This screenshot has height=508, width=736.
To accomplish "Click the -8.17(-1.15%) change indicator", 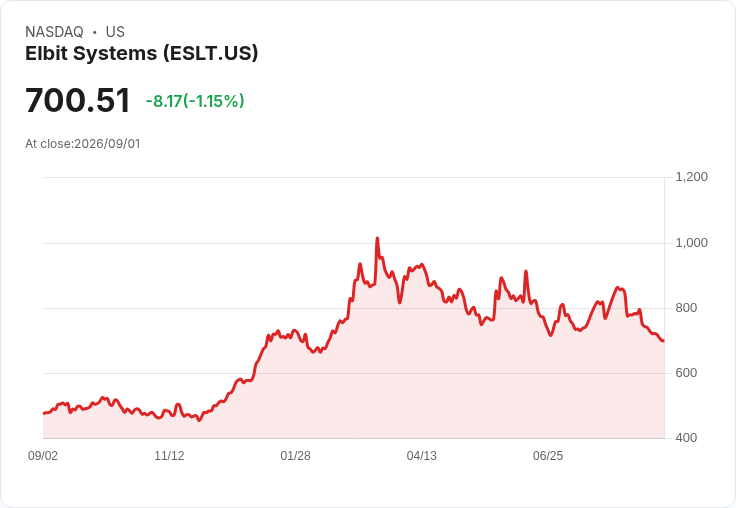I will (195, 101).
